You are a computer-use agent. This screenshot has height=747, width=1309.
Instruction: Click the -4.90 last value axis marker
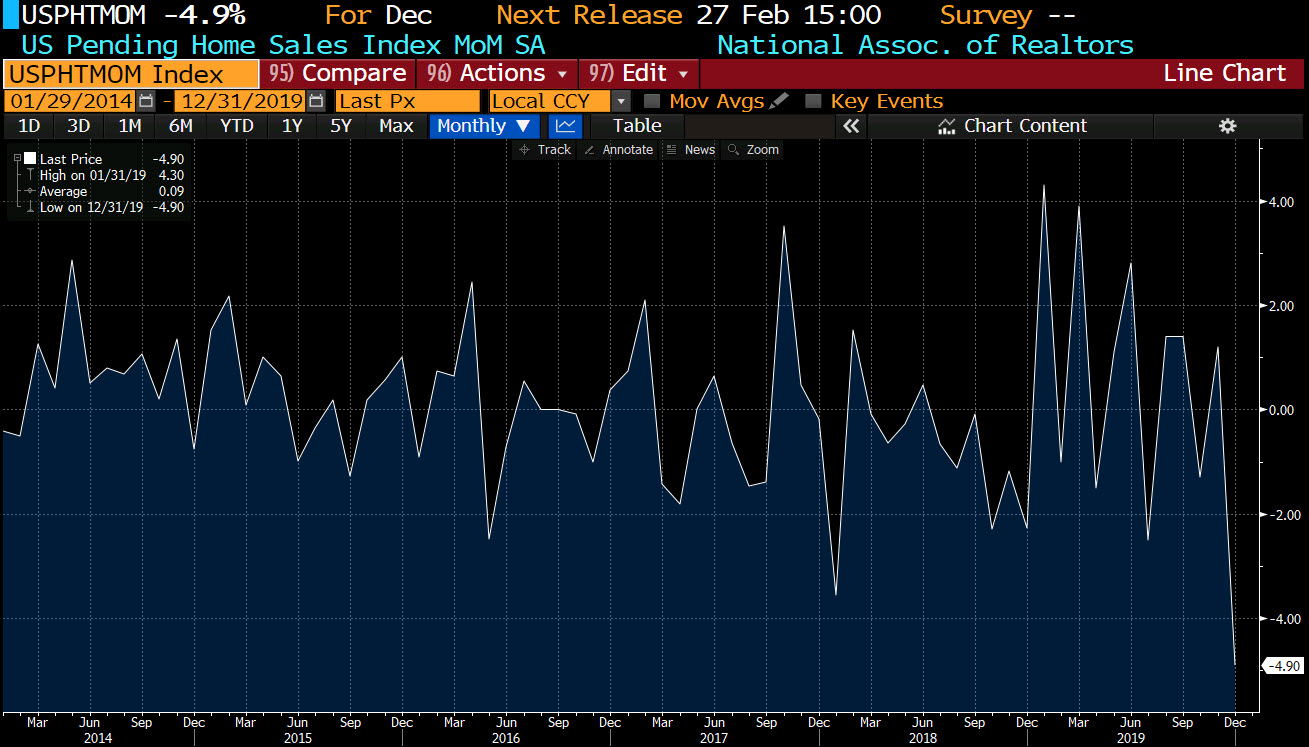click(x=1282, y=666)
